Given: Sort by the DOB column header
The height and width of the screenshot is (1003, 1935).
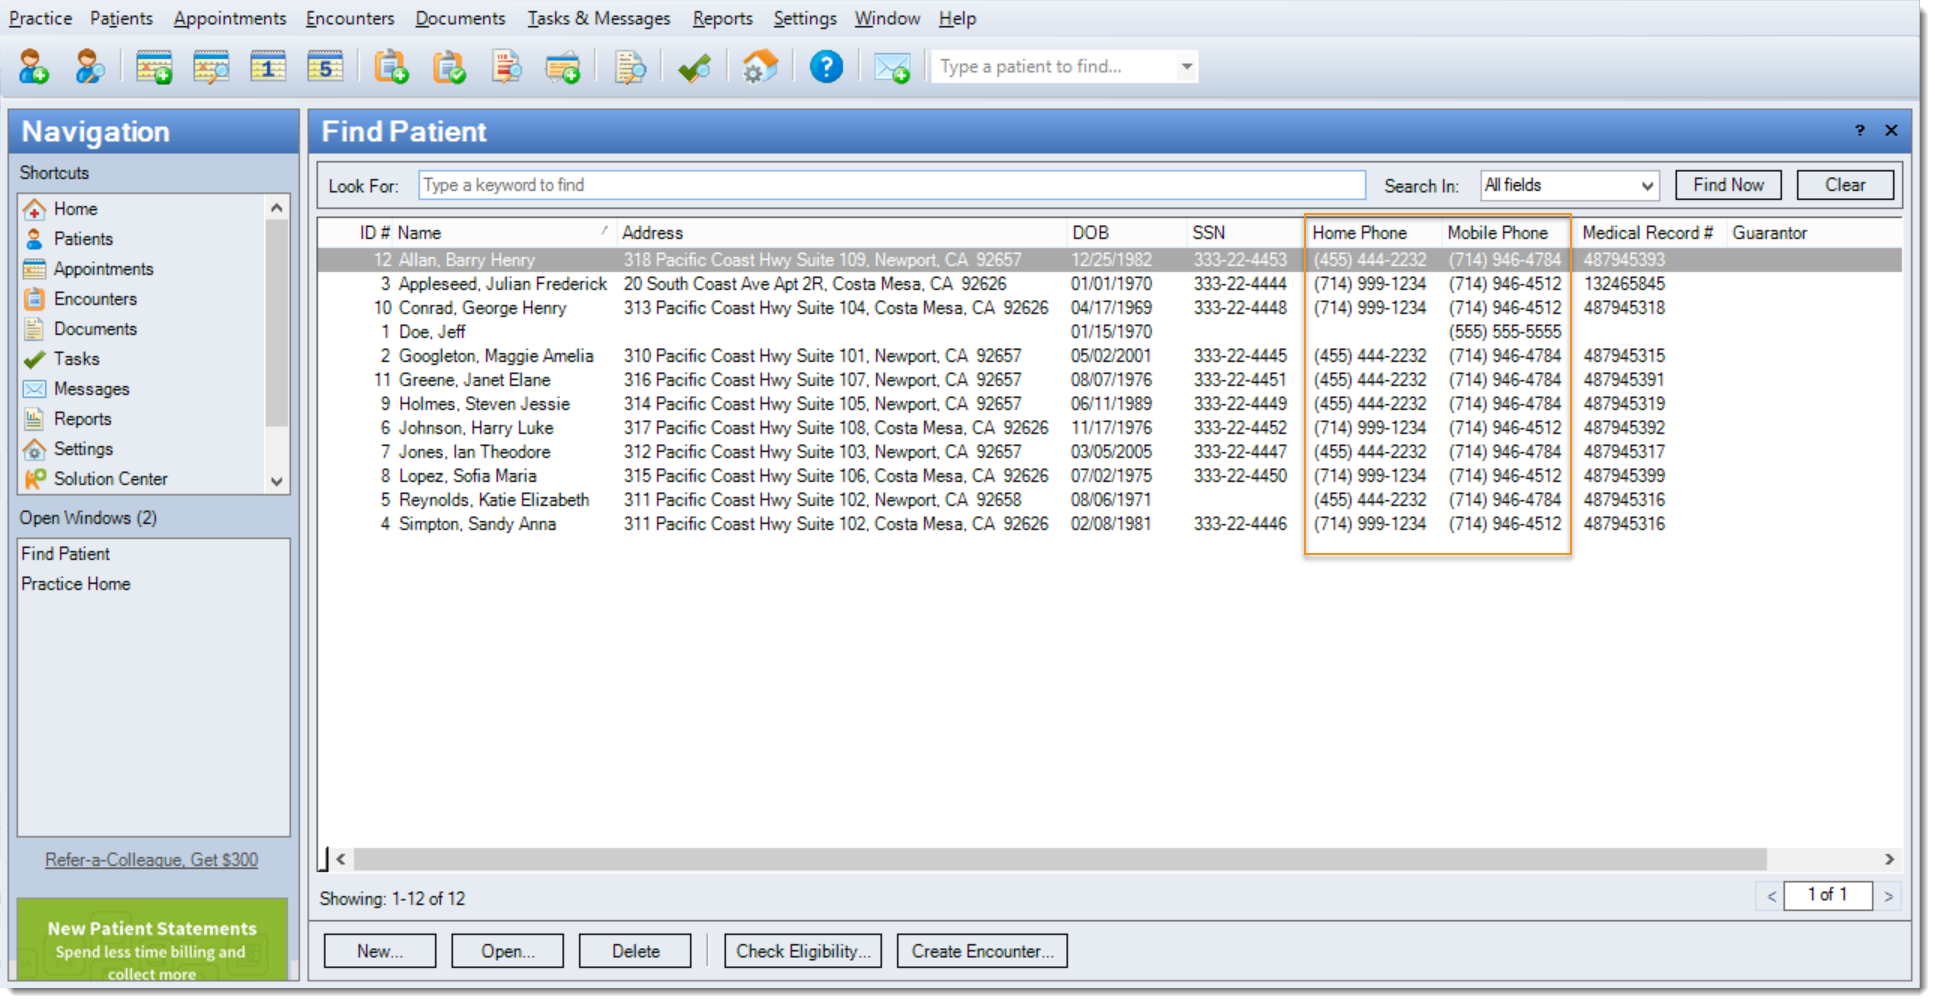Looking at the screenshot, I should coord(1126,233).
